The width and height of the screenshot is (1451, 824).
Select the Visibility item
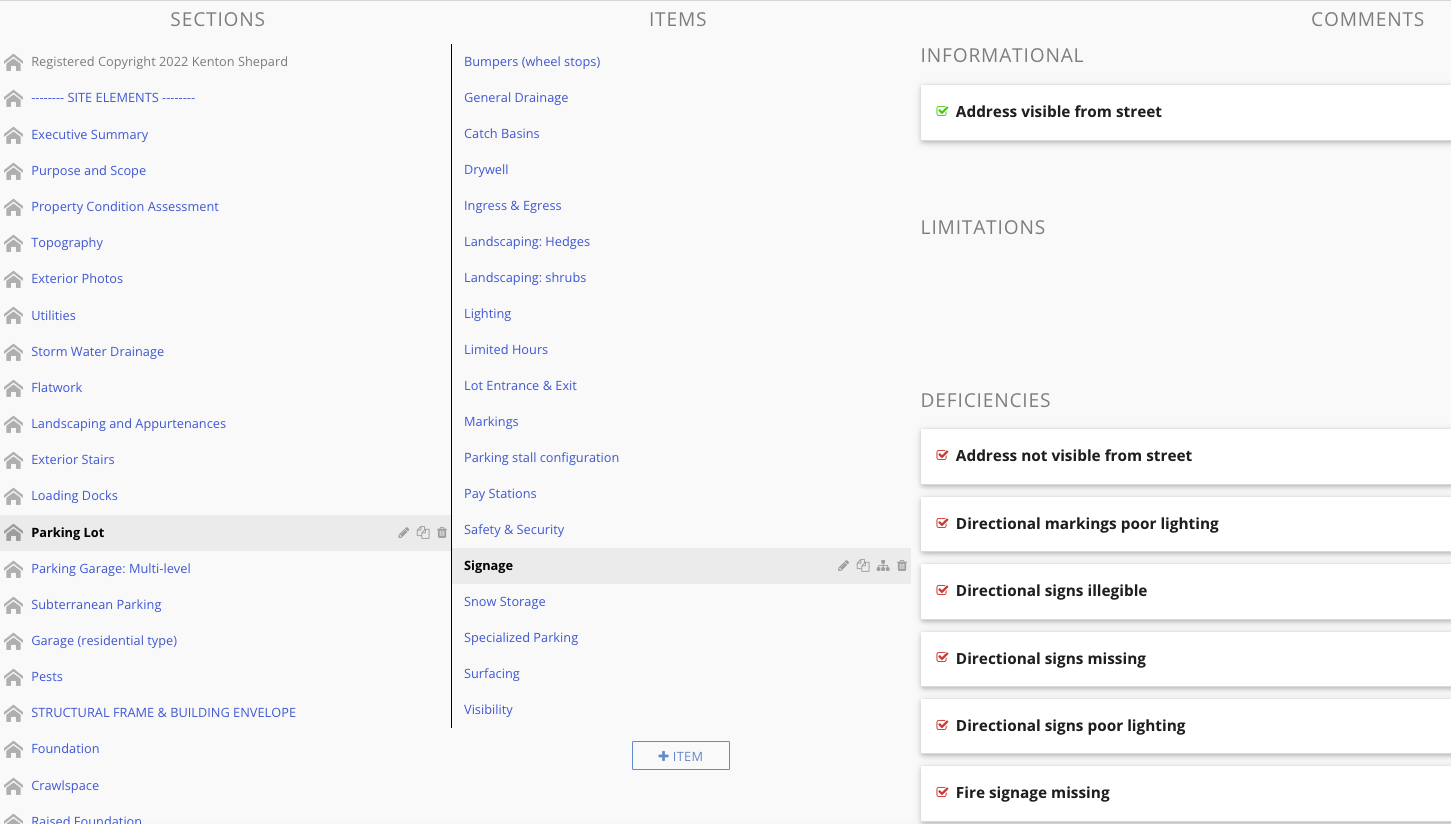(x=488, y=710)
